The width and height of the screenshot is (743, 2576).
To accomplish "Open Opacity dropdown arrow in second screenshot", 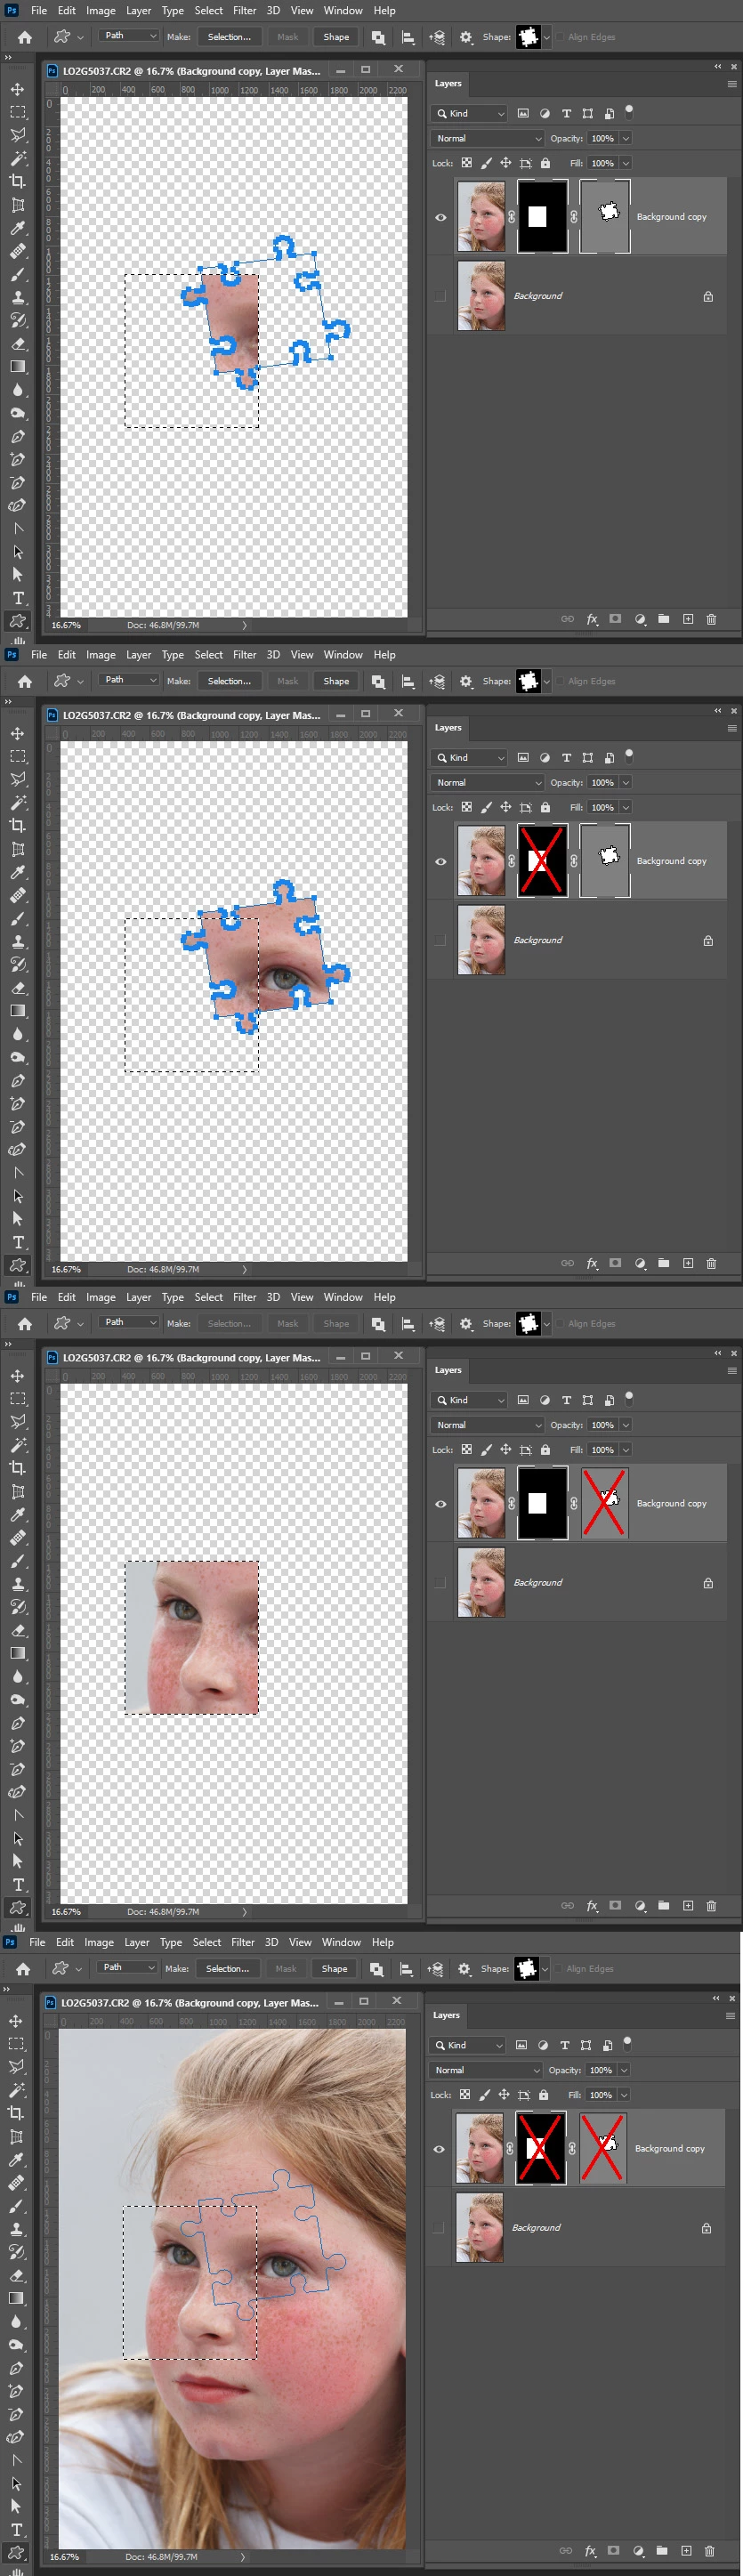I will [626, 783].
